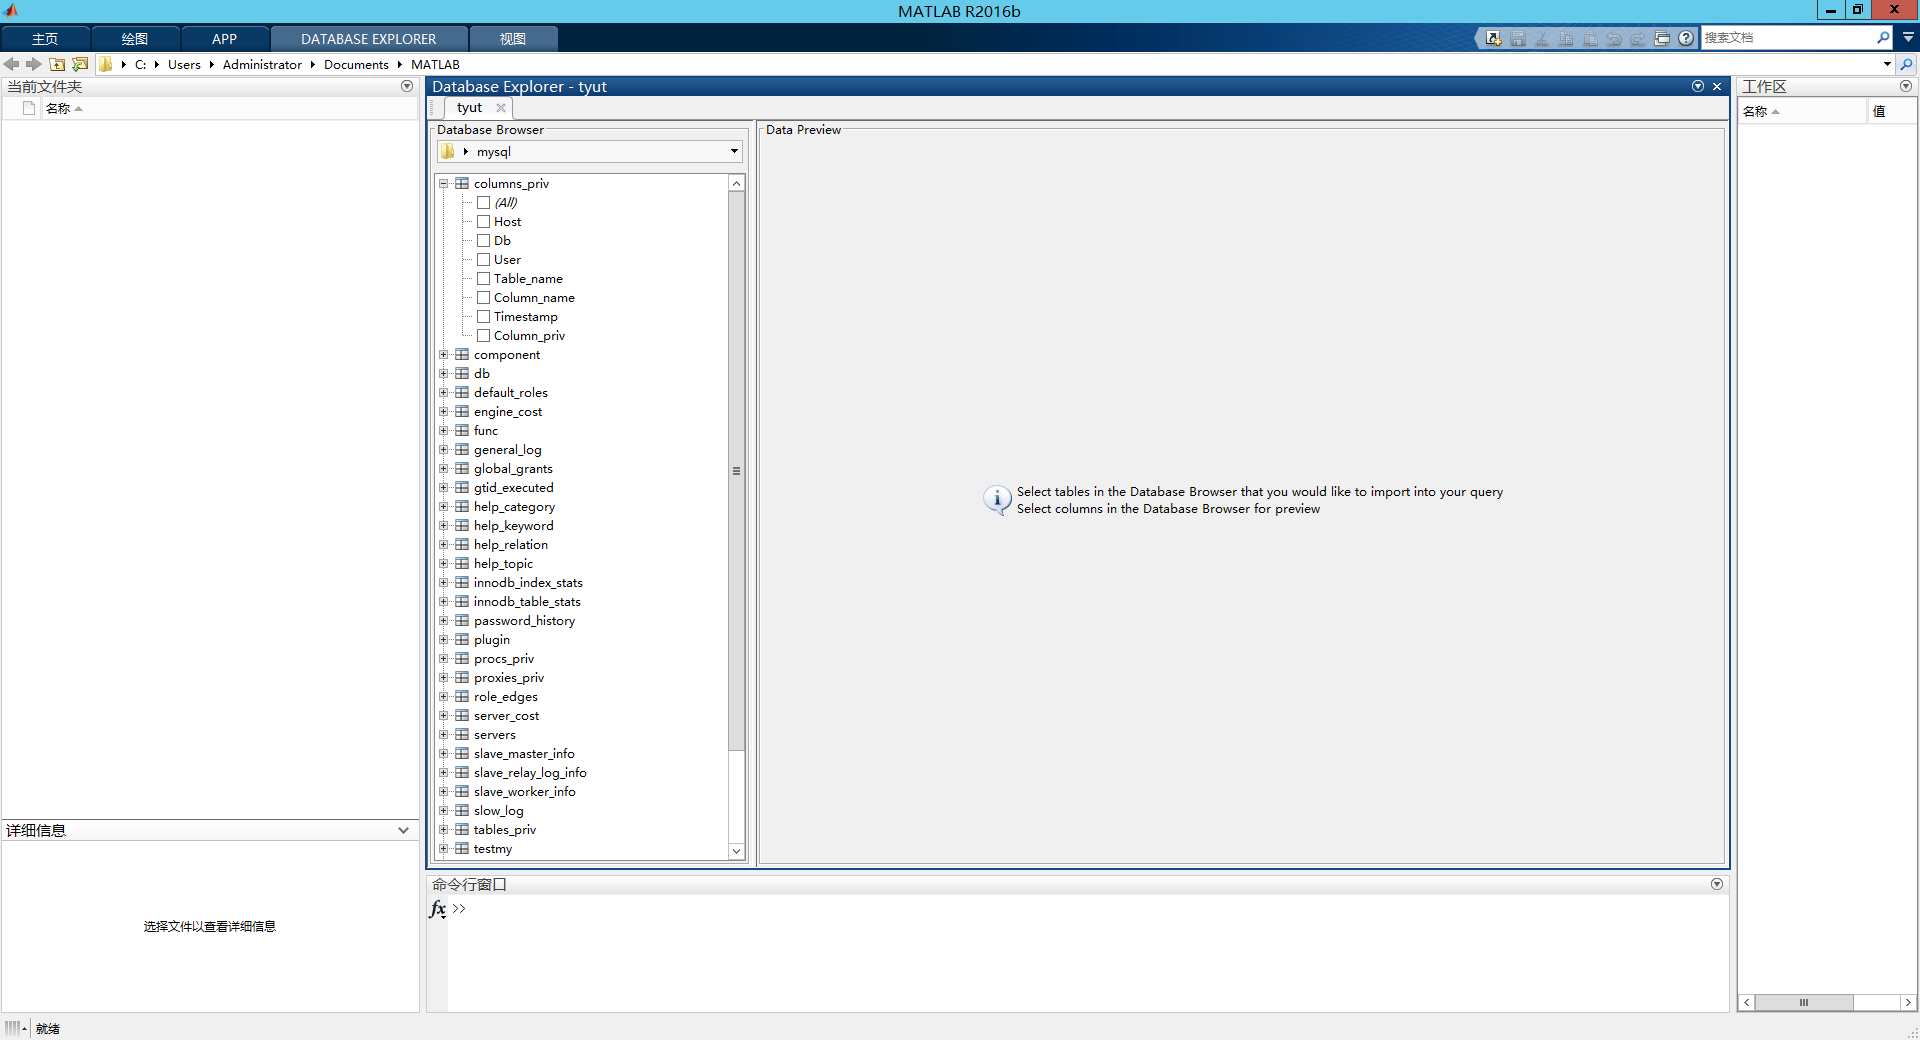1920x1040 pixels.
Task: Open the APP ribbon tab
Action: [x=224, y=38]
